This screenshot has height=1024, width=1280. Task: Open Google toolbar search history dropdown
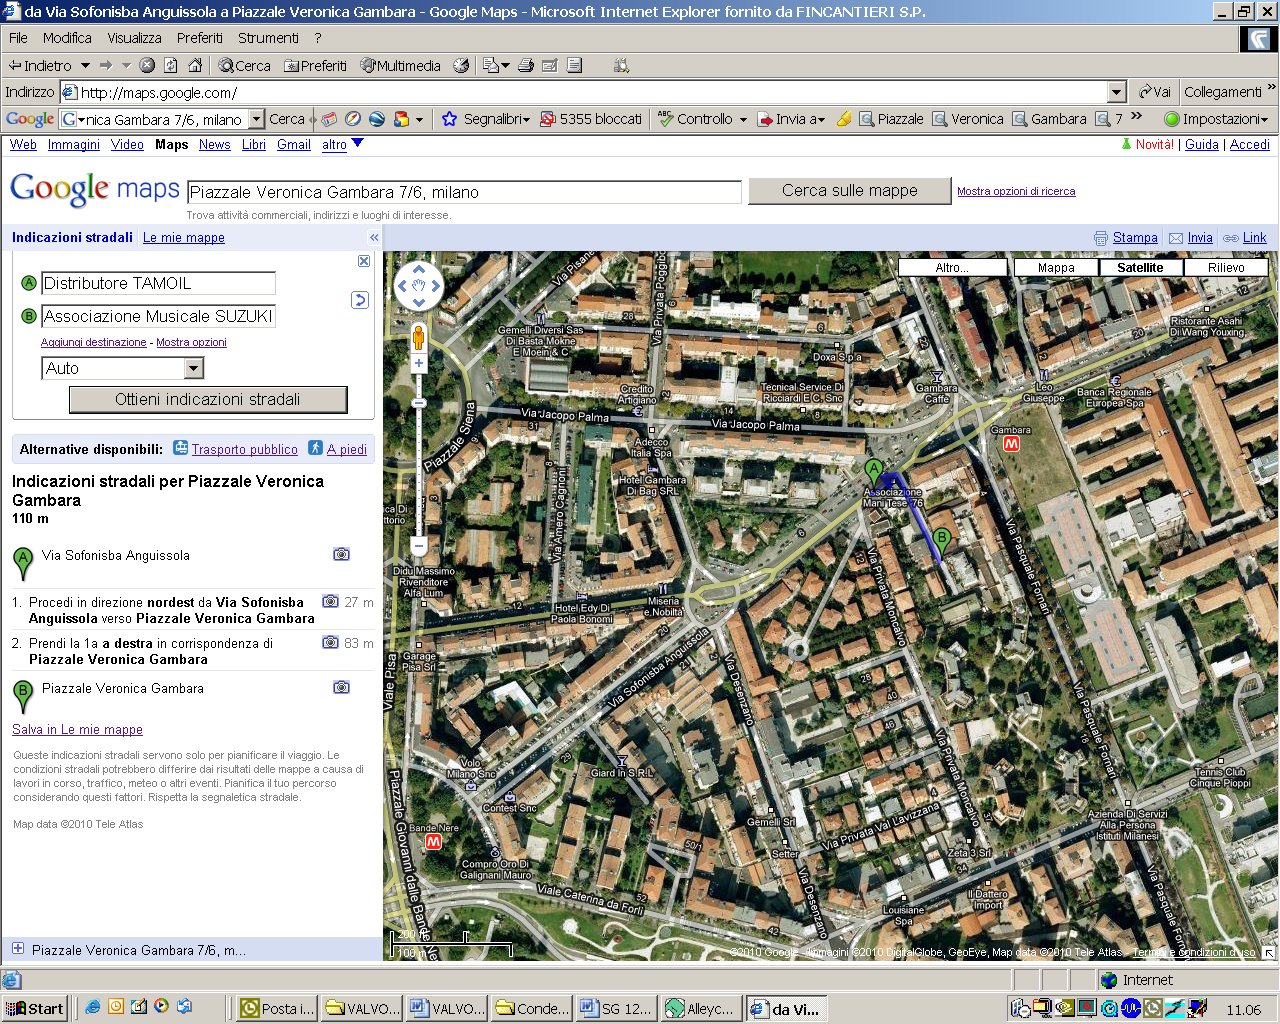(257, 119)
